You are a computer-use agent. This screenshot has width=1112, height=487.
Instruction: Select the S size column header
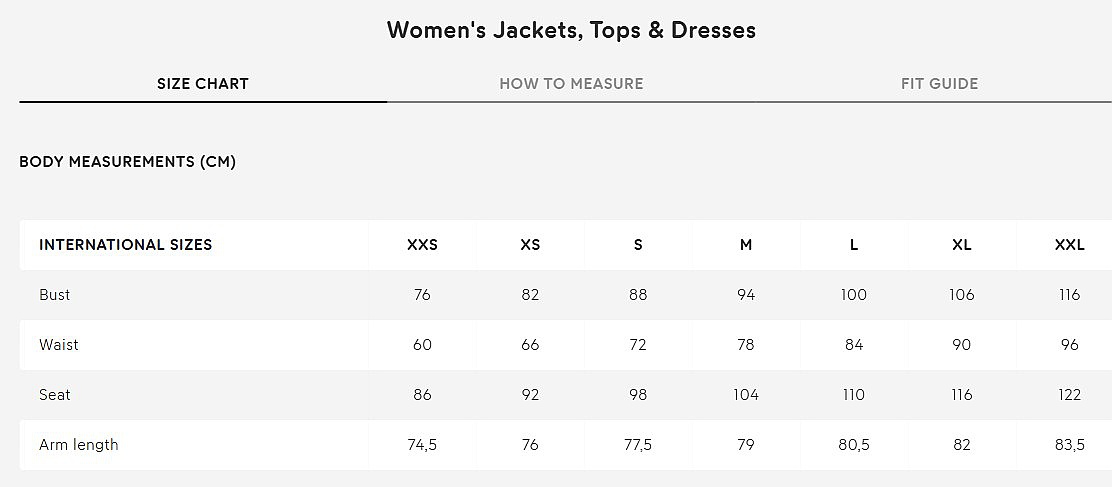638,245
